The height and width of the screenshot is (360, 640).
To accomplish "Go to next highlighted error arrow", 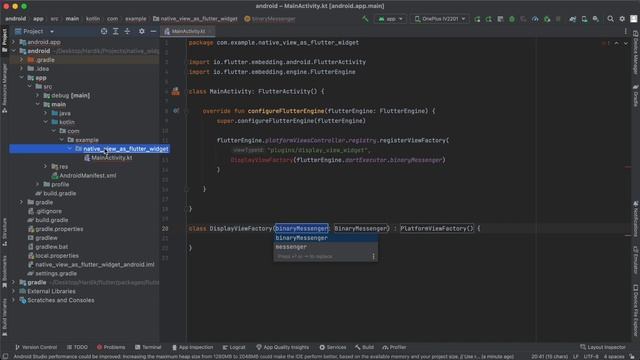I will [x=626, y=43].
